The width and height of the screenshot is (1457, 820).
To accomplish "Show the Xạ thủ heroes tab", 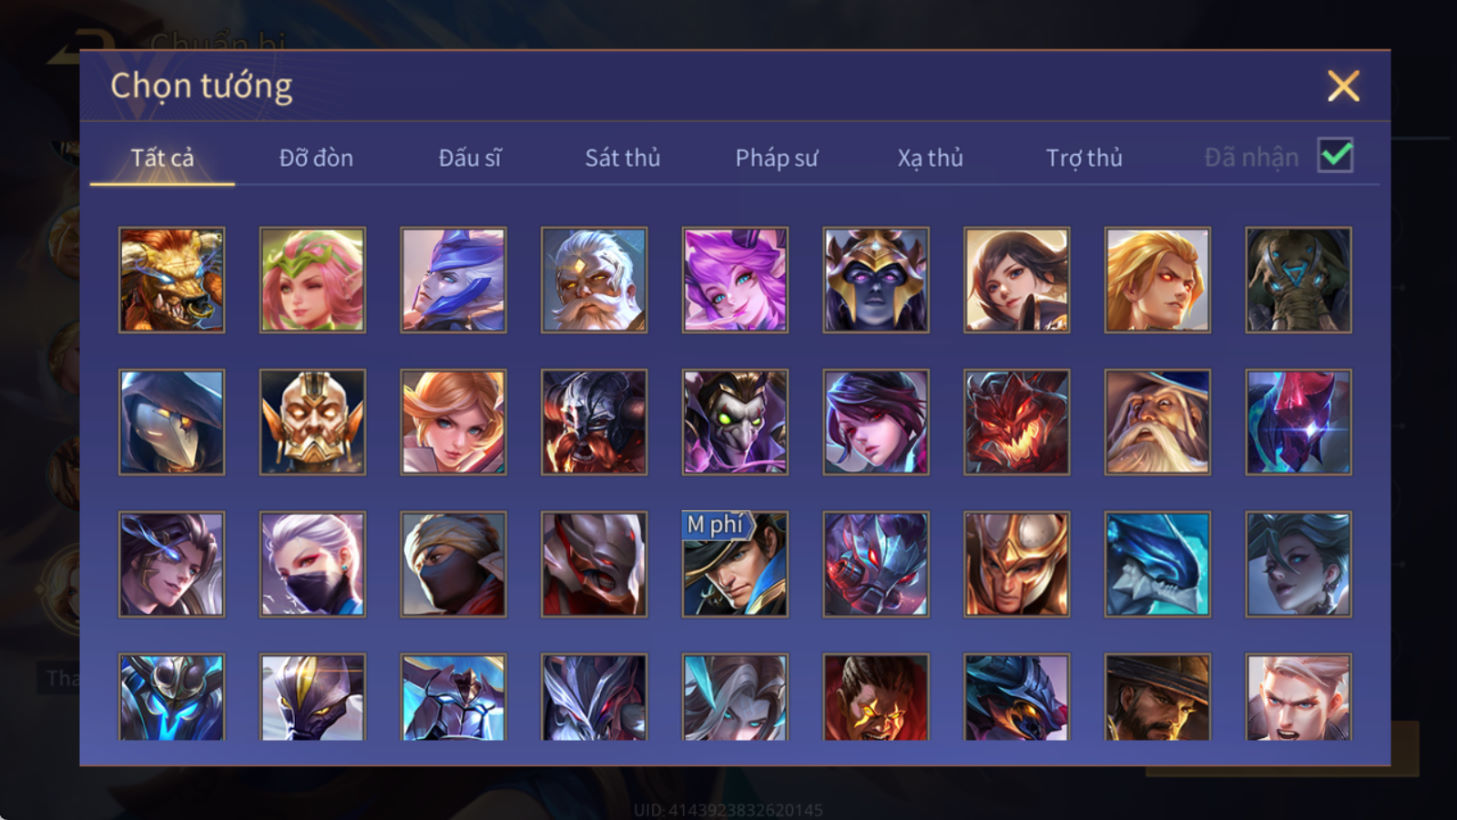I will pyautogui.click(x=930, y=158).
